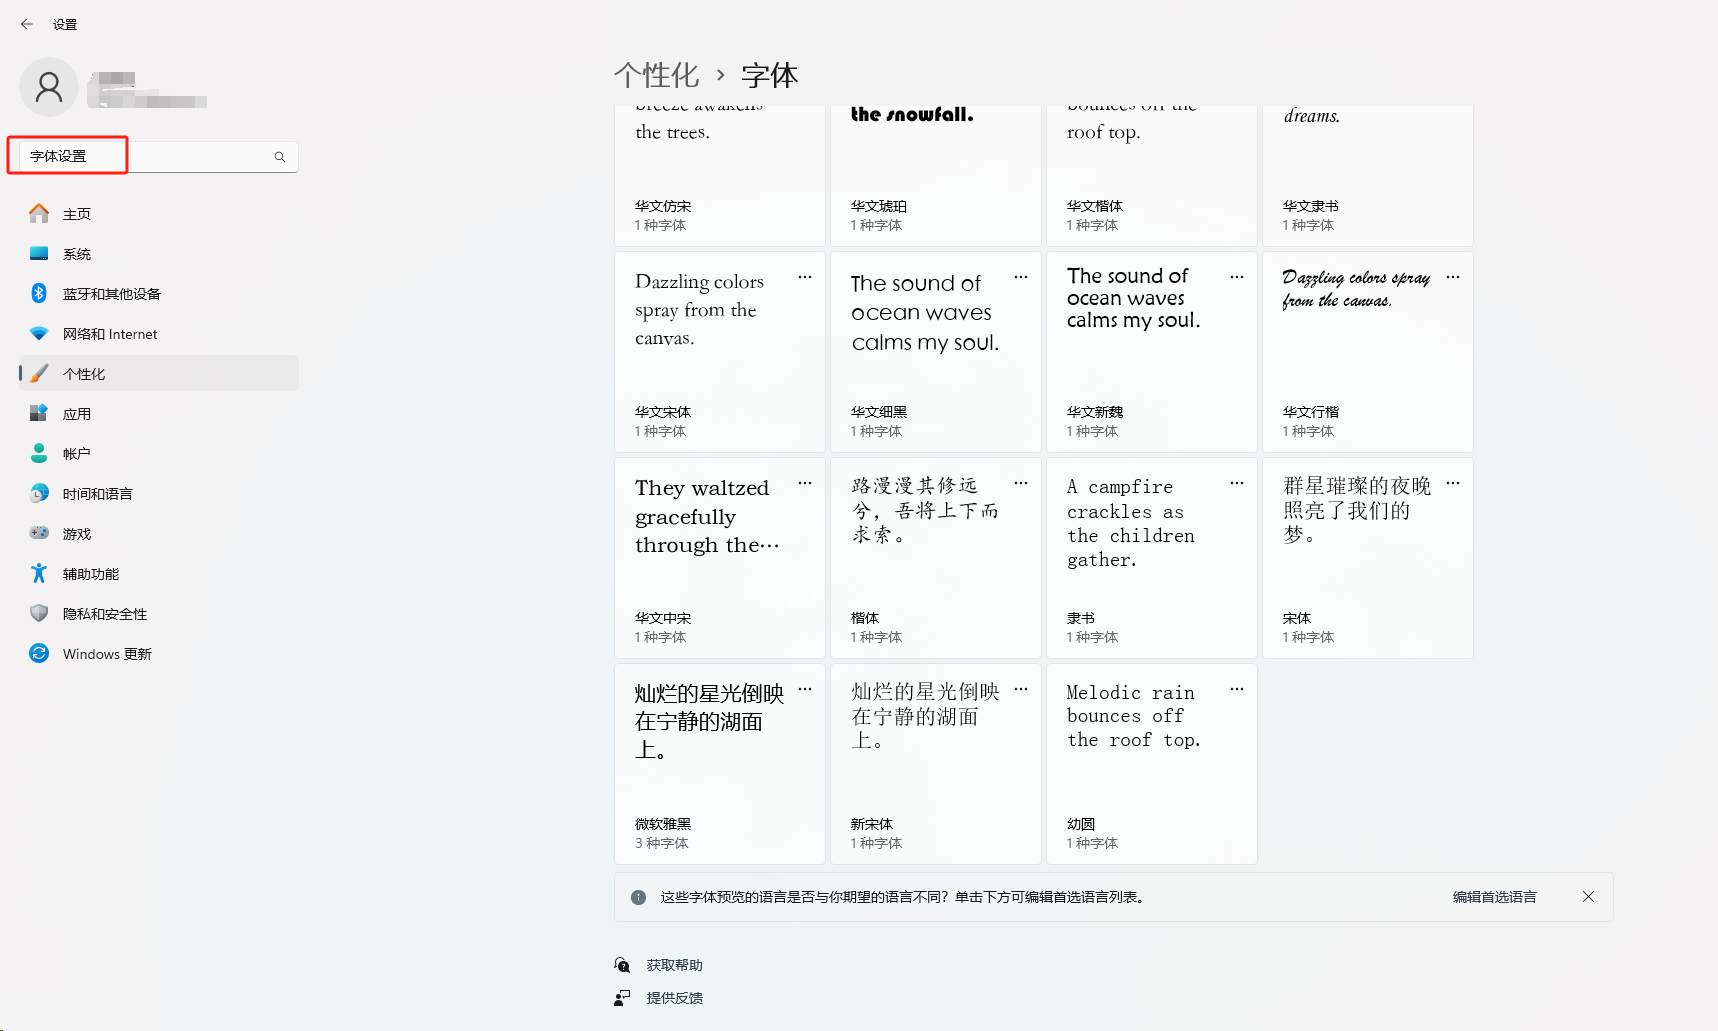
Task: Click the user profile avatar icon
Action: [x=49, y=87]
